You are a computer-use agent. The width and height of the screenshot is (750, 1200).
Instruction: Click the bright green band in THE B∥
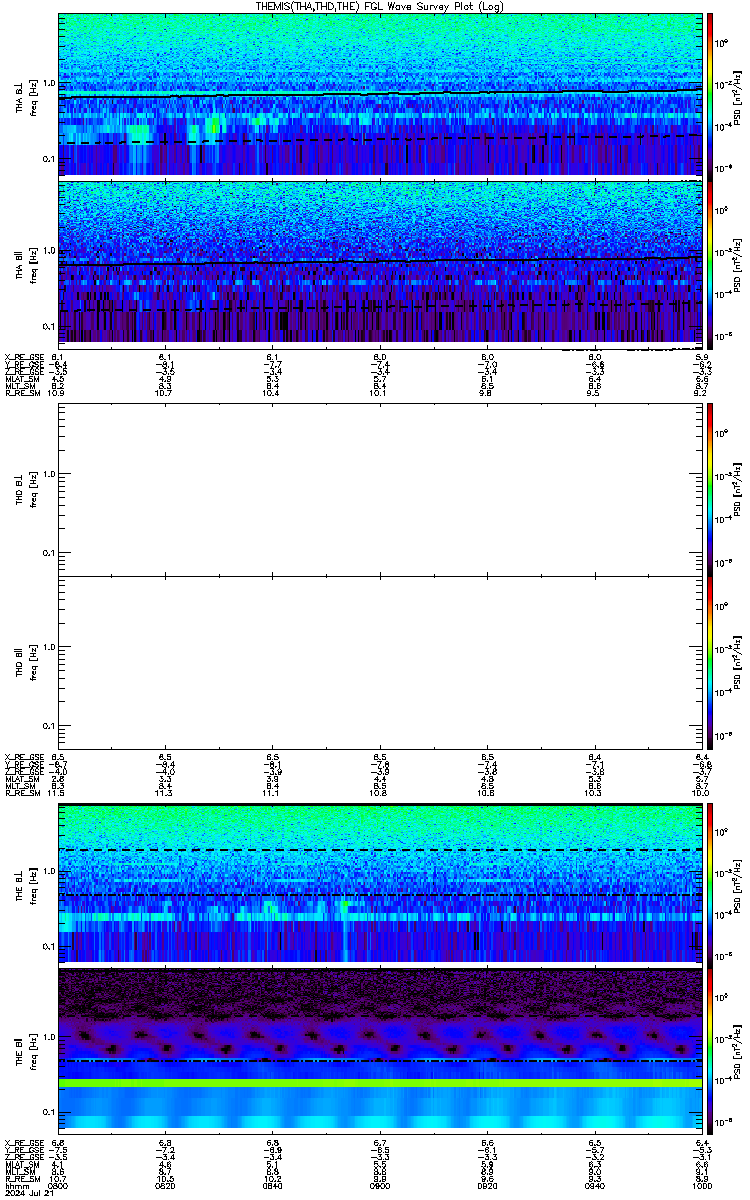379,1083
